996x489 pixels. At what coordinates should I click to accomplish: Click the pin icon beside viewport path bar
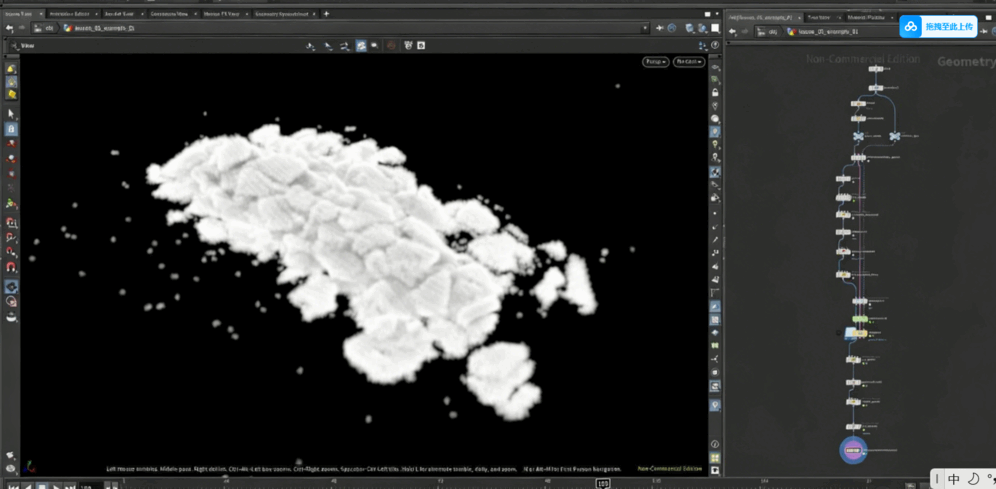tap(660, 28)
